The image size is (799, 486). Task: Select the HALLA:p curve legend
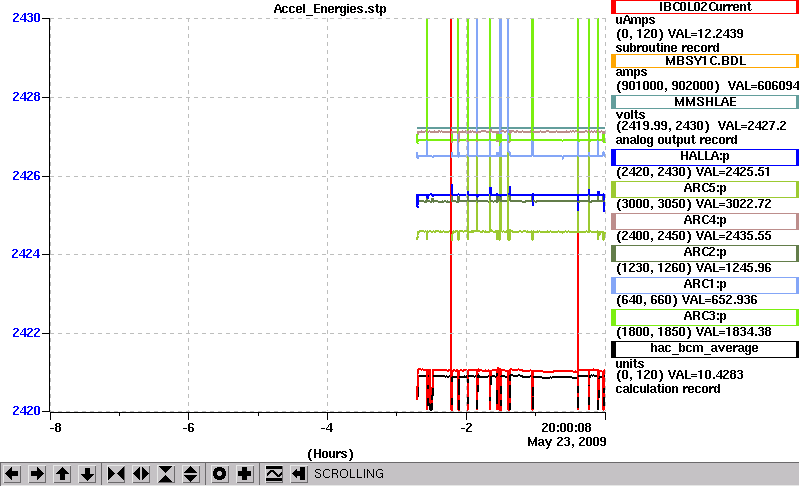pyautogui.click(x=705, y=157)
